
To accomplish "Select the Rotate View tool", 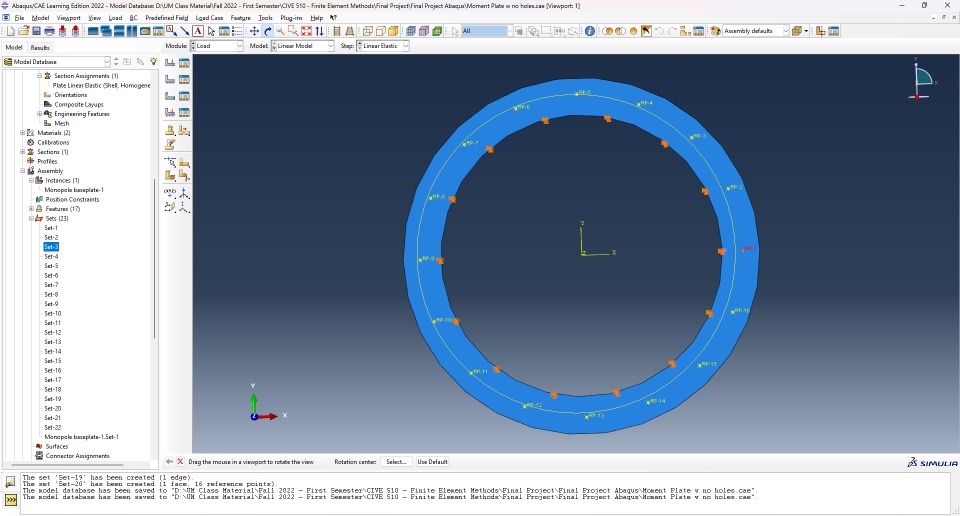I will click(268, 31).
